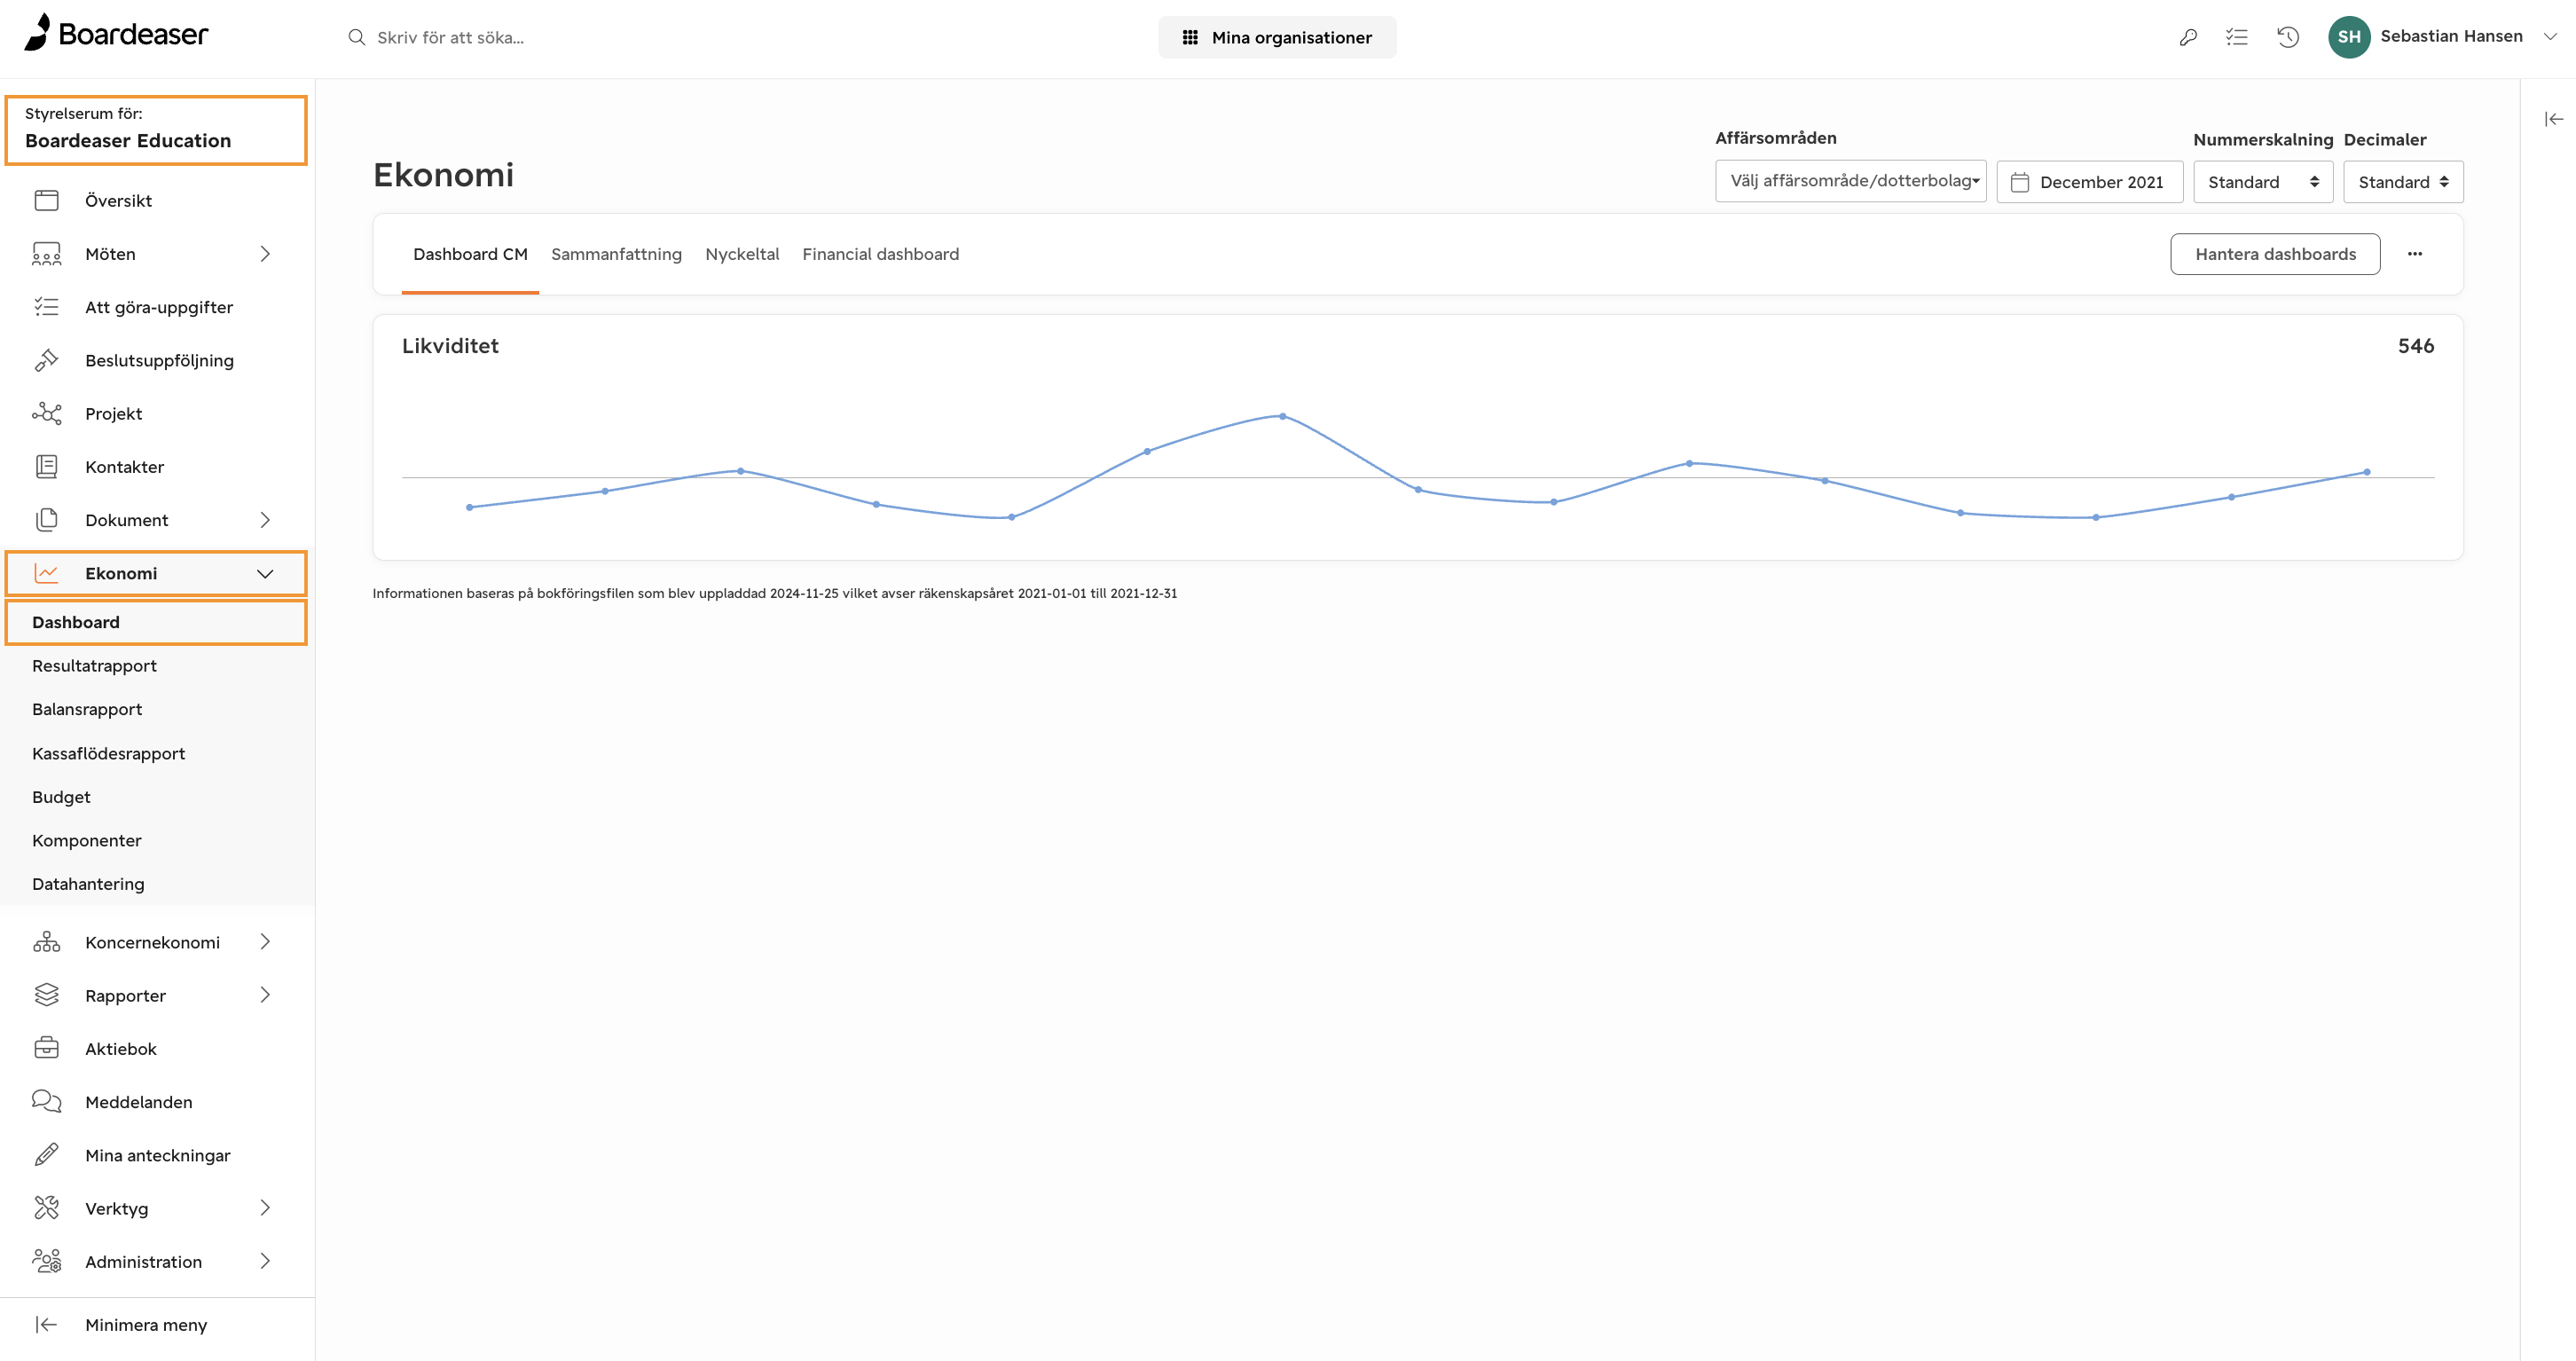Click the Hantera dashboards button

(2275, 254)
